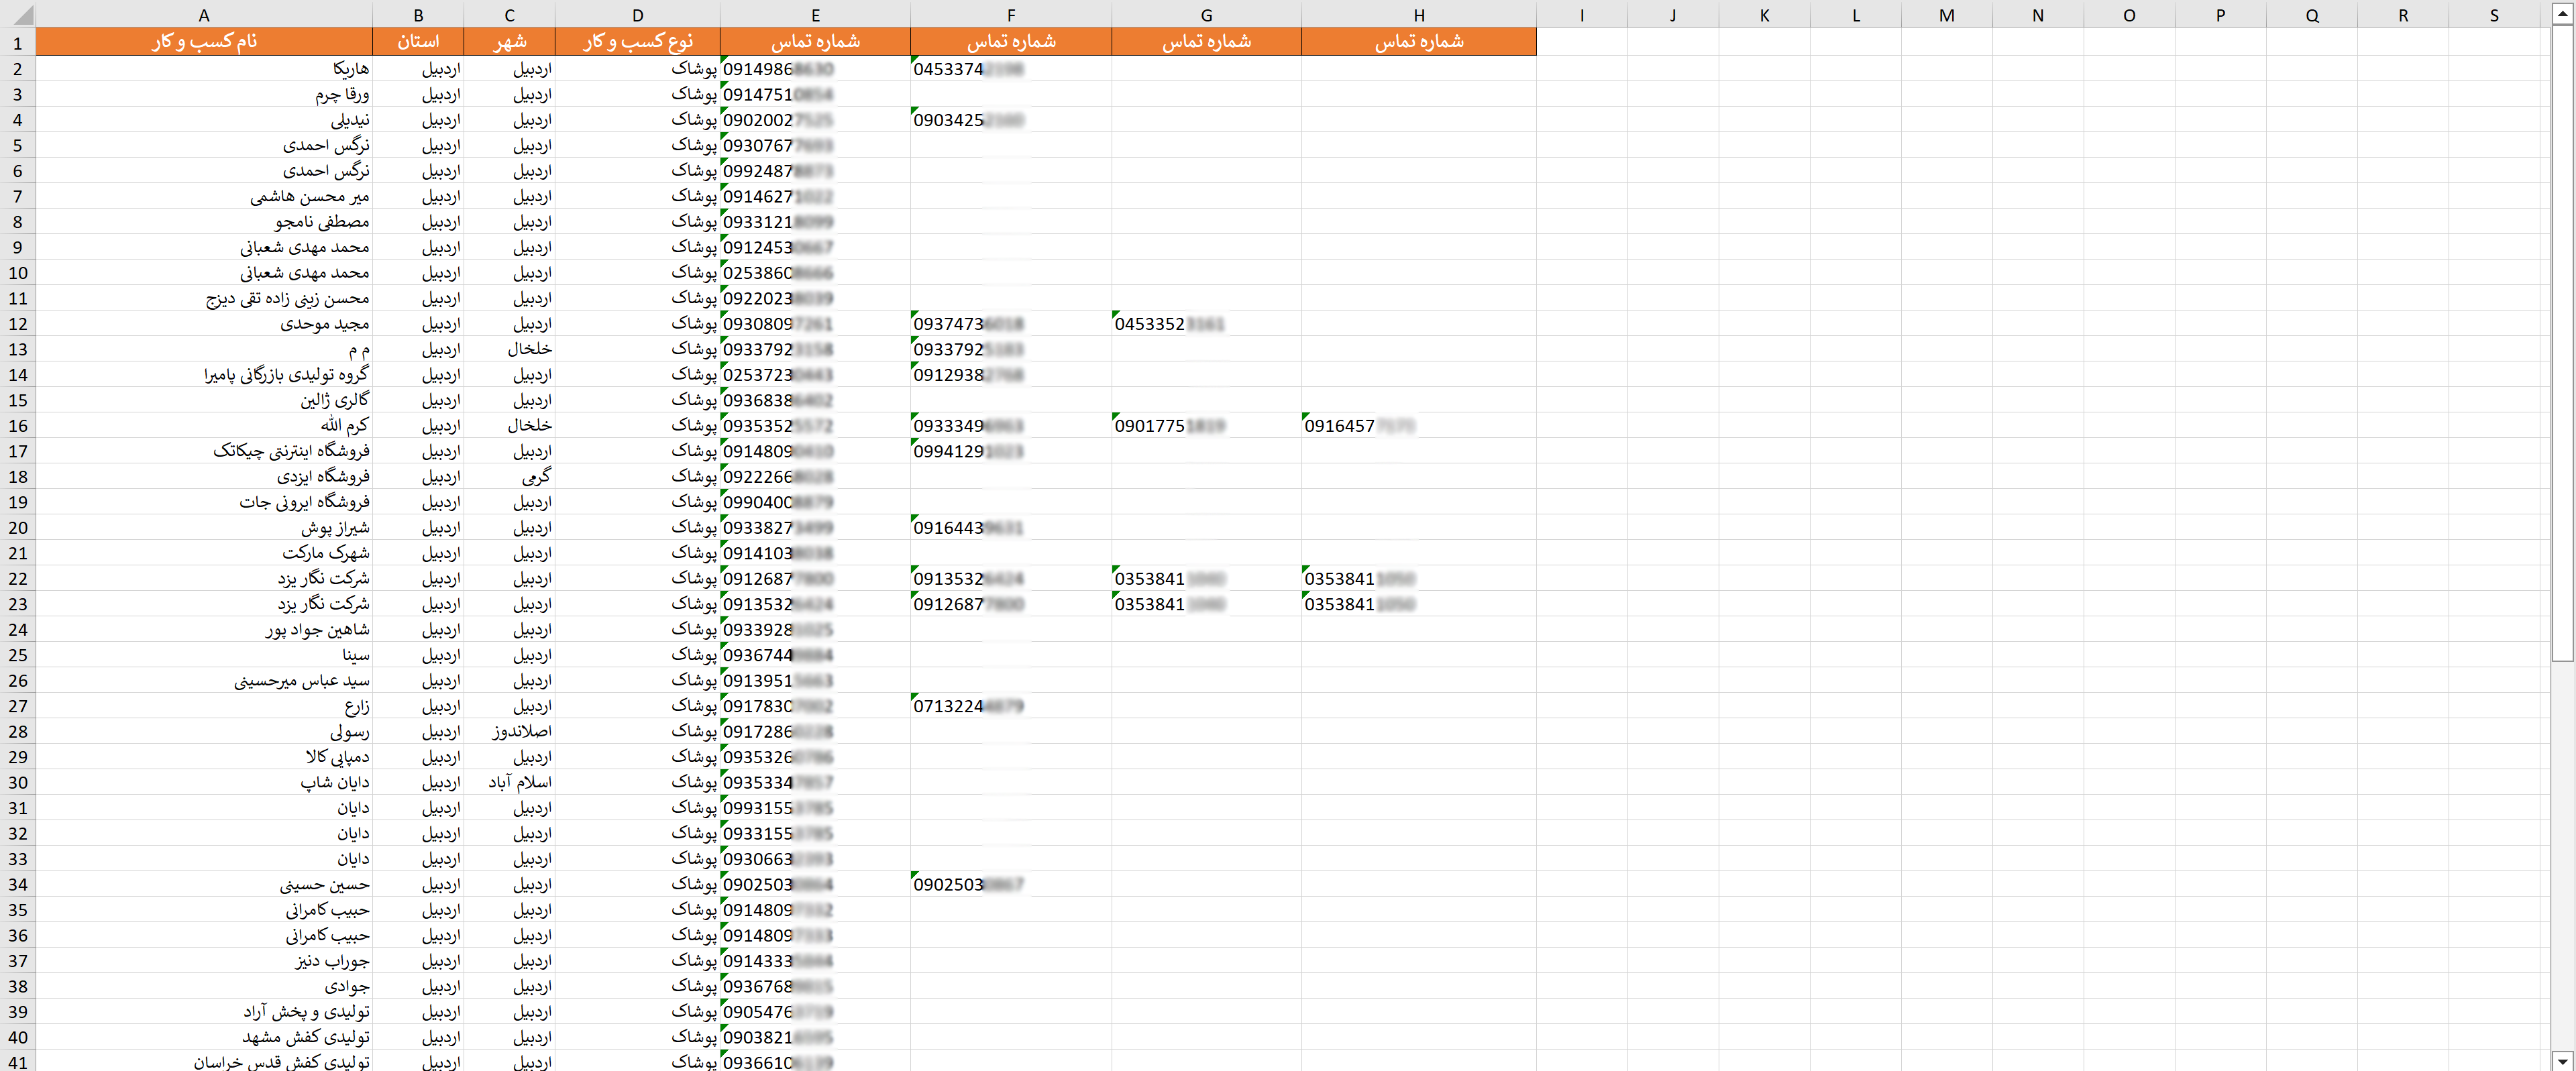The height and width of the screenshot is (1071, 2576).
Task: Select the cell 'ورقا چرم'
Action: 204,94
